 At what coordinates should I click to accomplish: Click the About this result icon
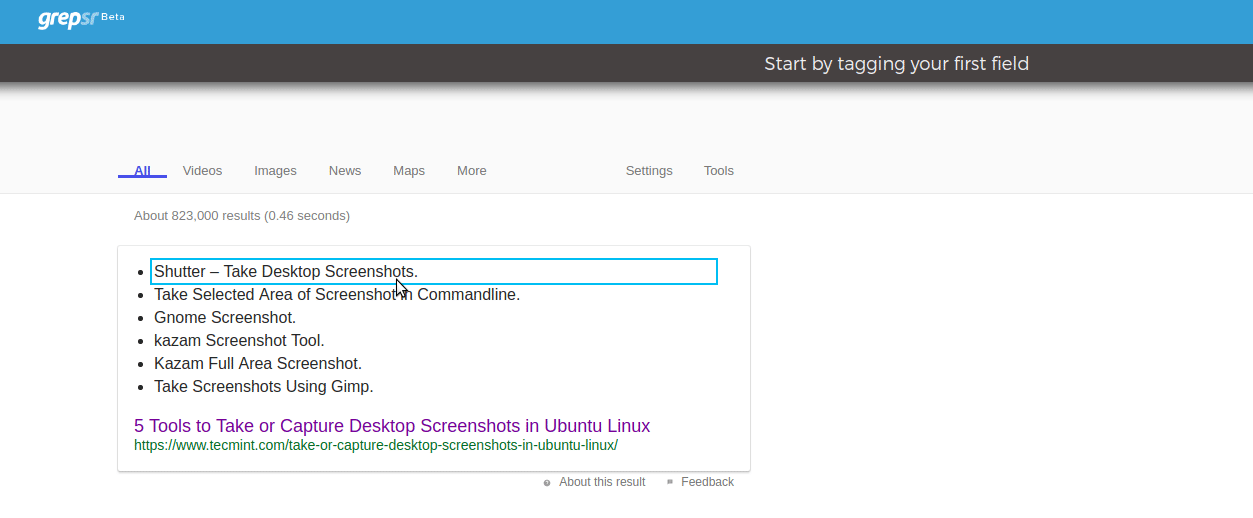(547, 483)
